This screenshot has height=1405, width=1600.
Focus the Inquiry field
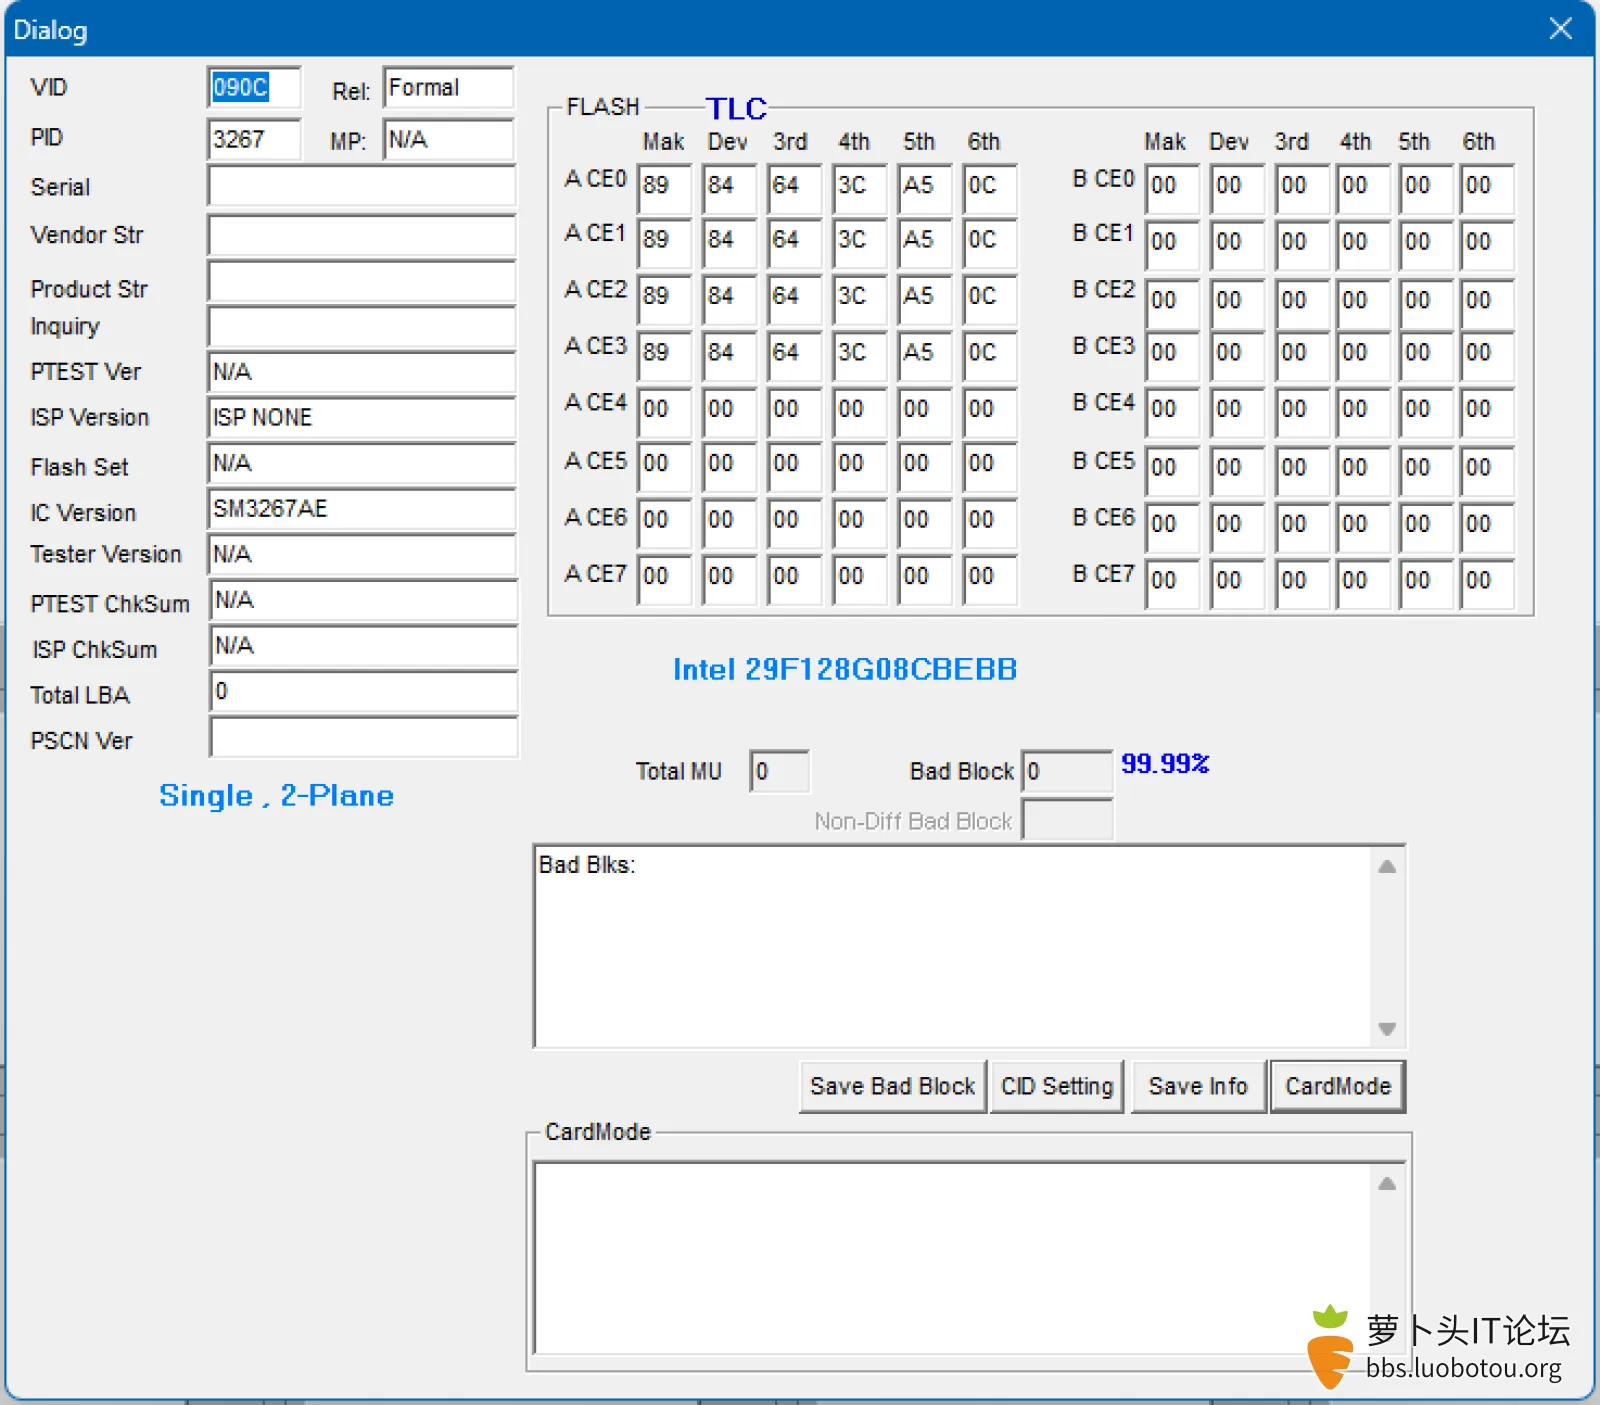(362, 327)
